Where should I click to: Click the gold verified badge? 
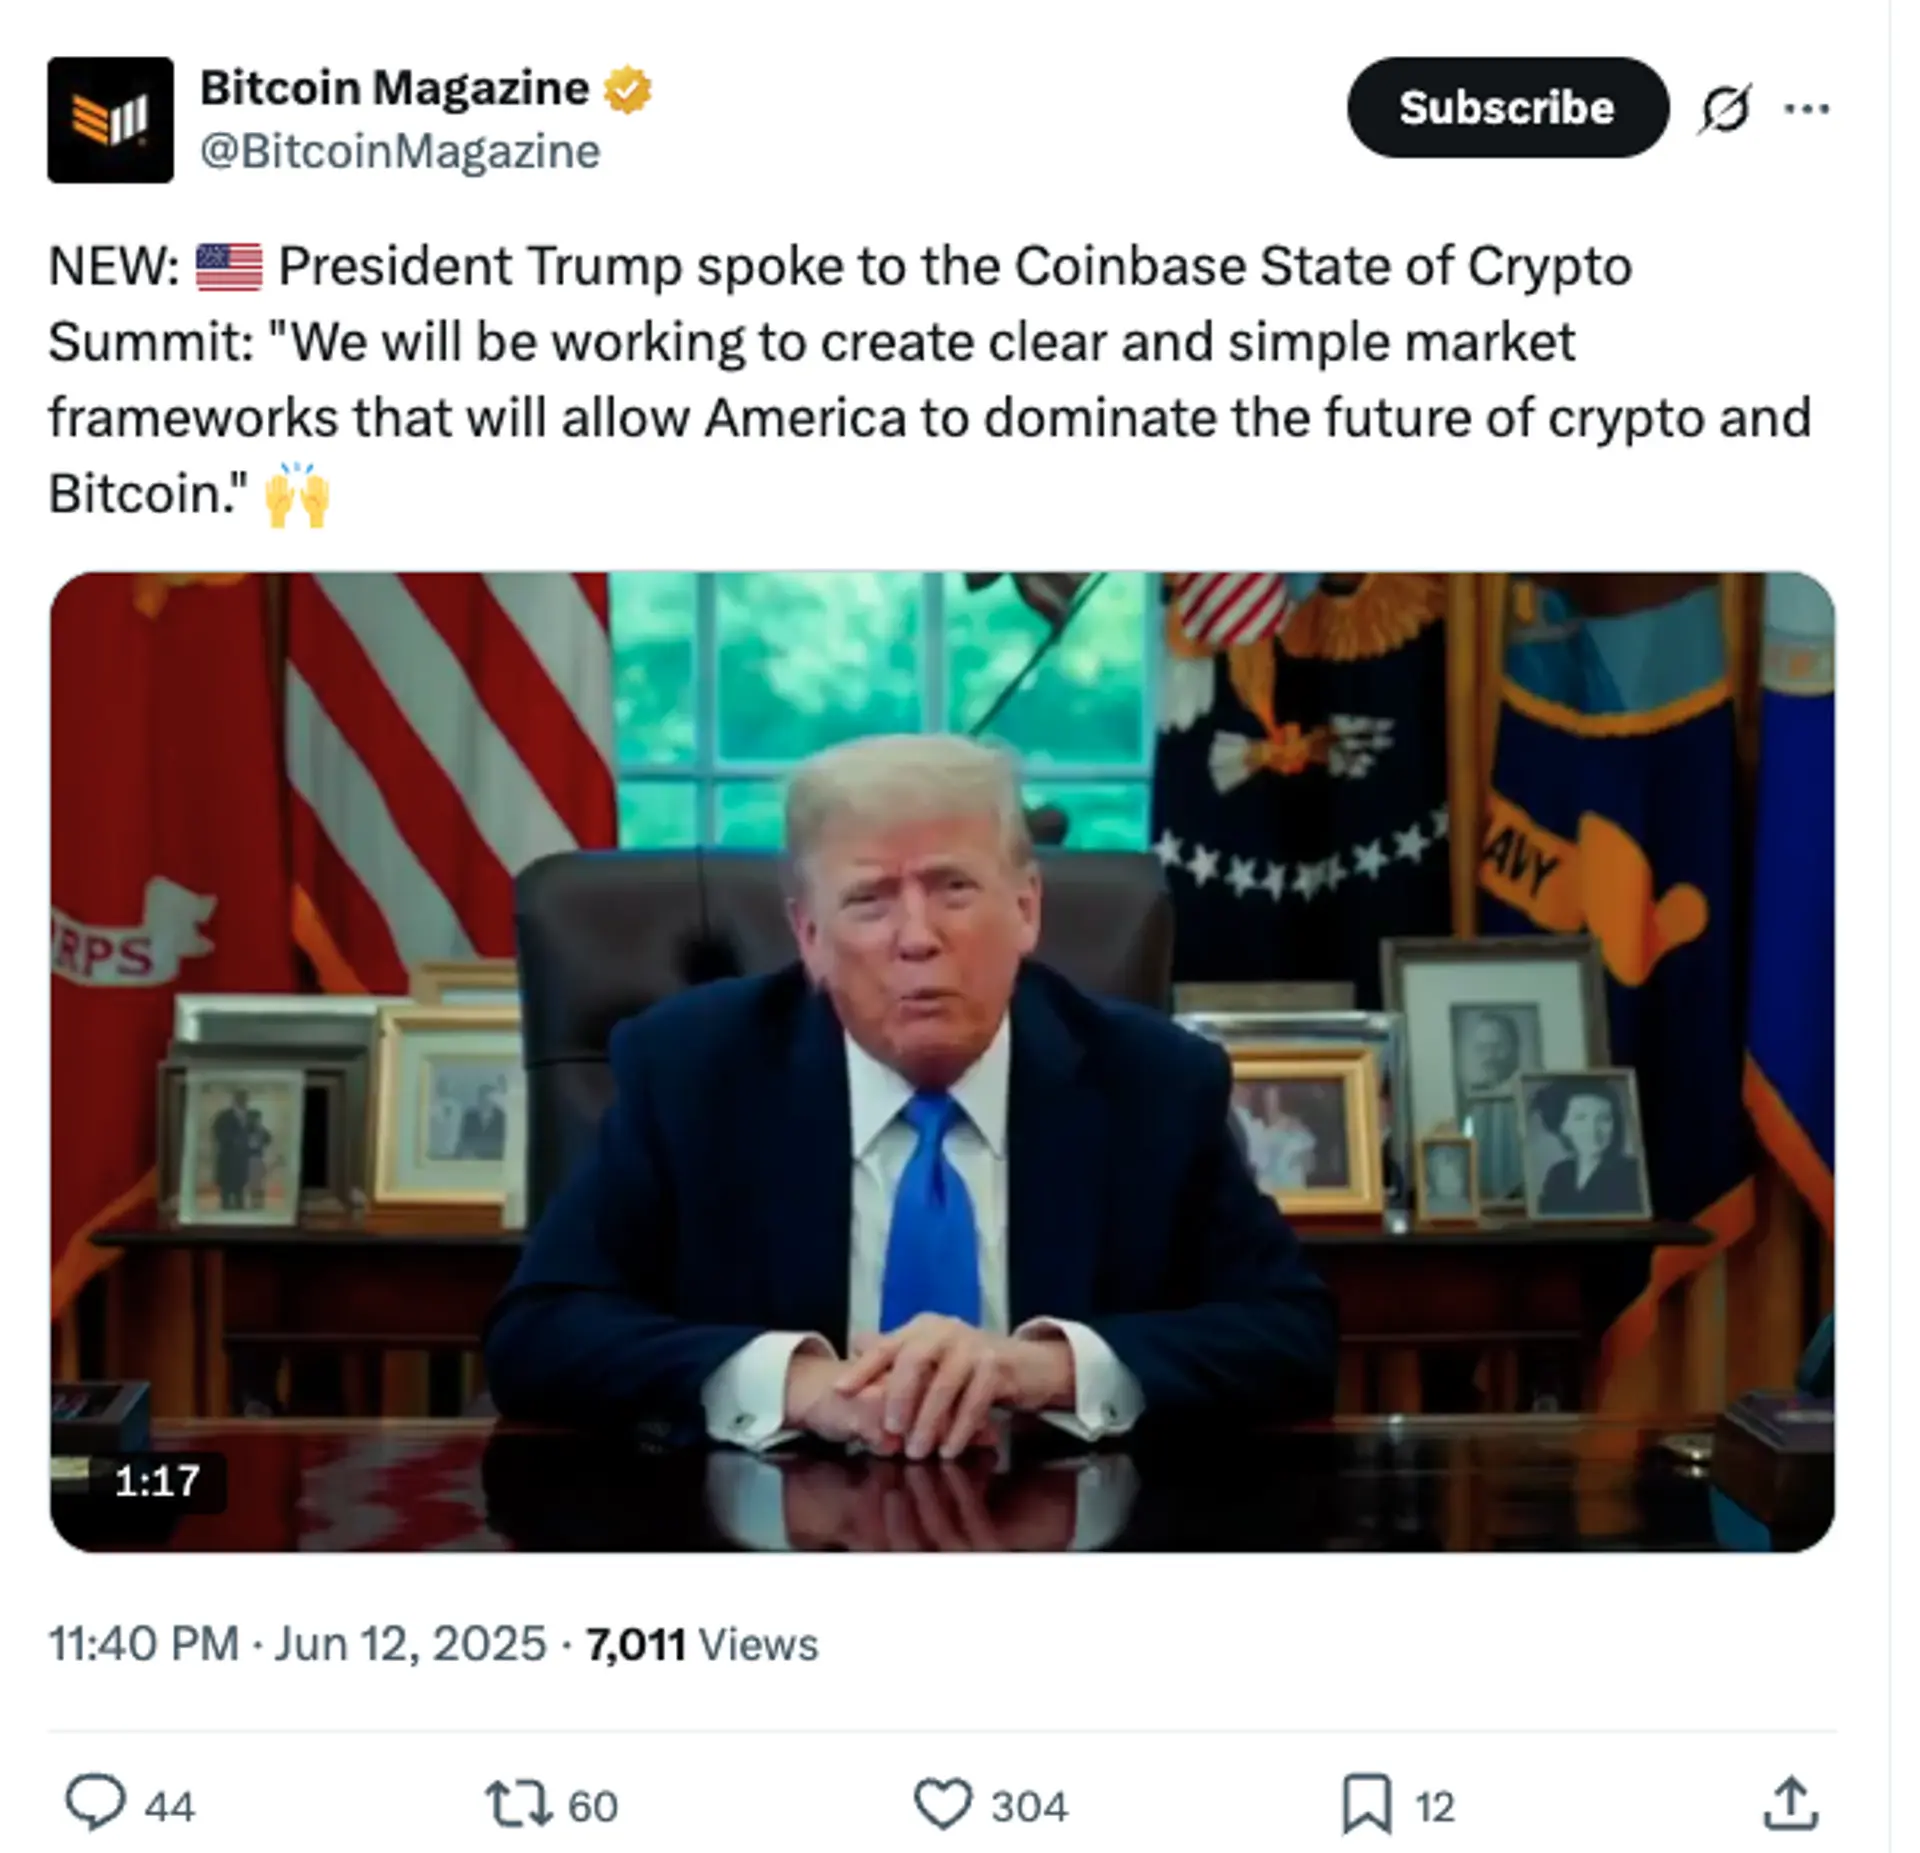pyautogui.click(x=627, y=89)
